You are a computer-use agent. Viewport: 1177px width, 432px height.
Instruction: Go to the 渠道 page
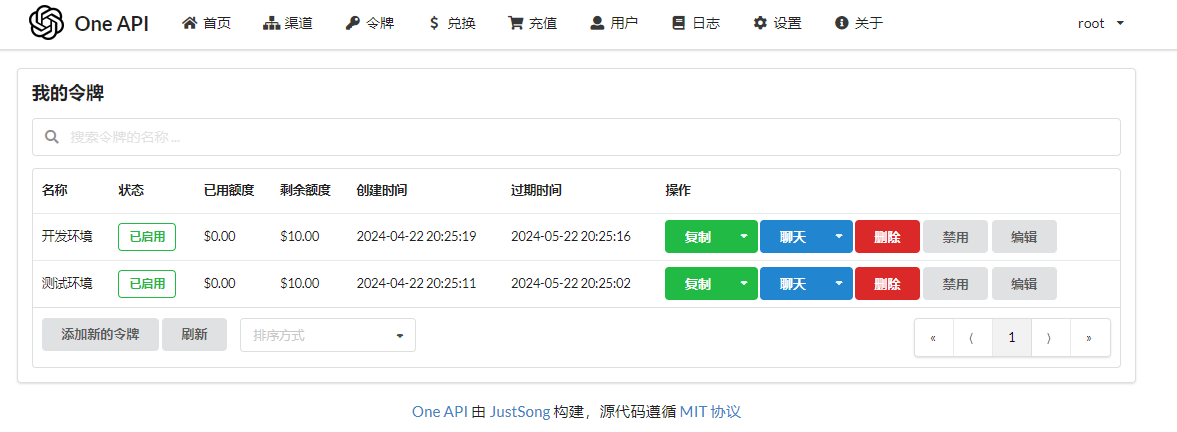[x=288, y=23]
